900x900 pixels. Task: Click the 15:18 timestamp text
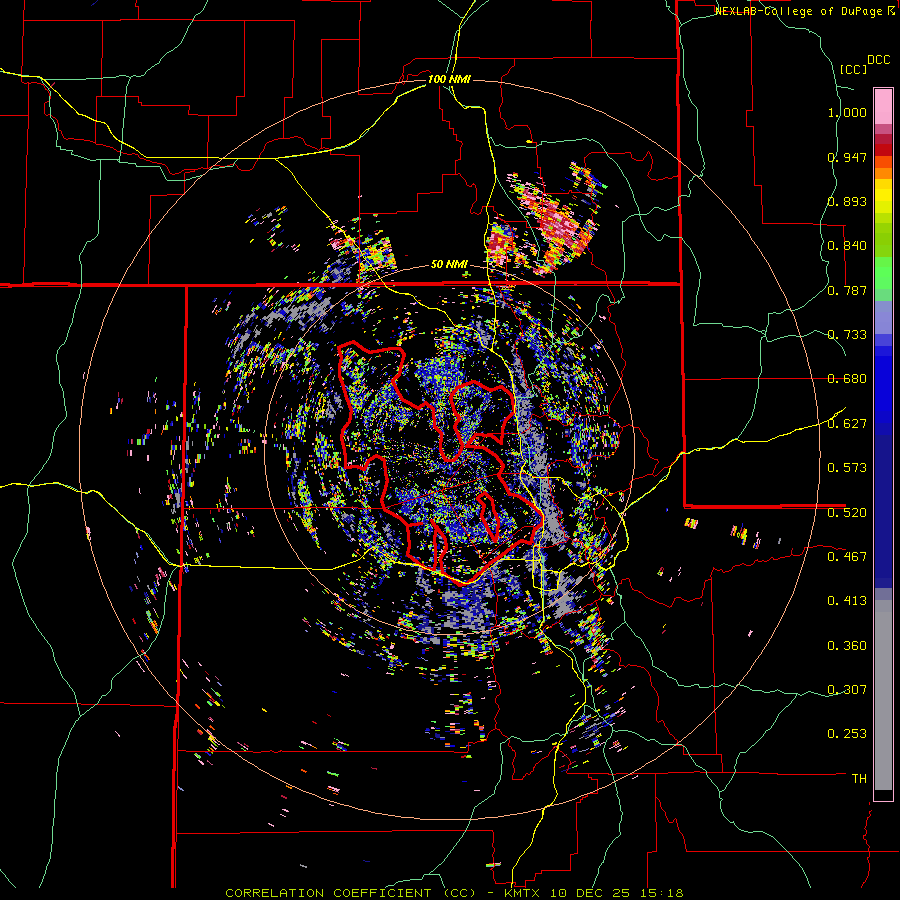[660, 893]
